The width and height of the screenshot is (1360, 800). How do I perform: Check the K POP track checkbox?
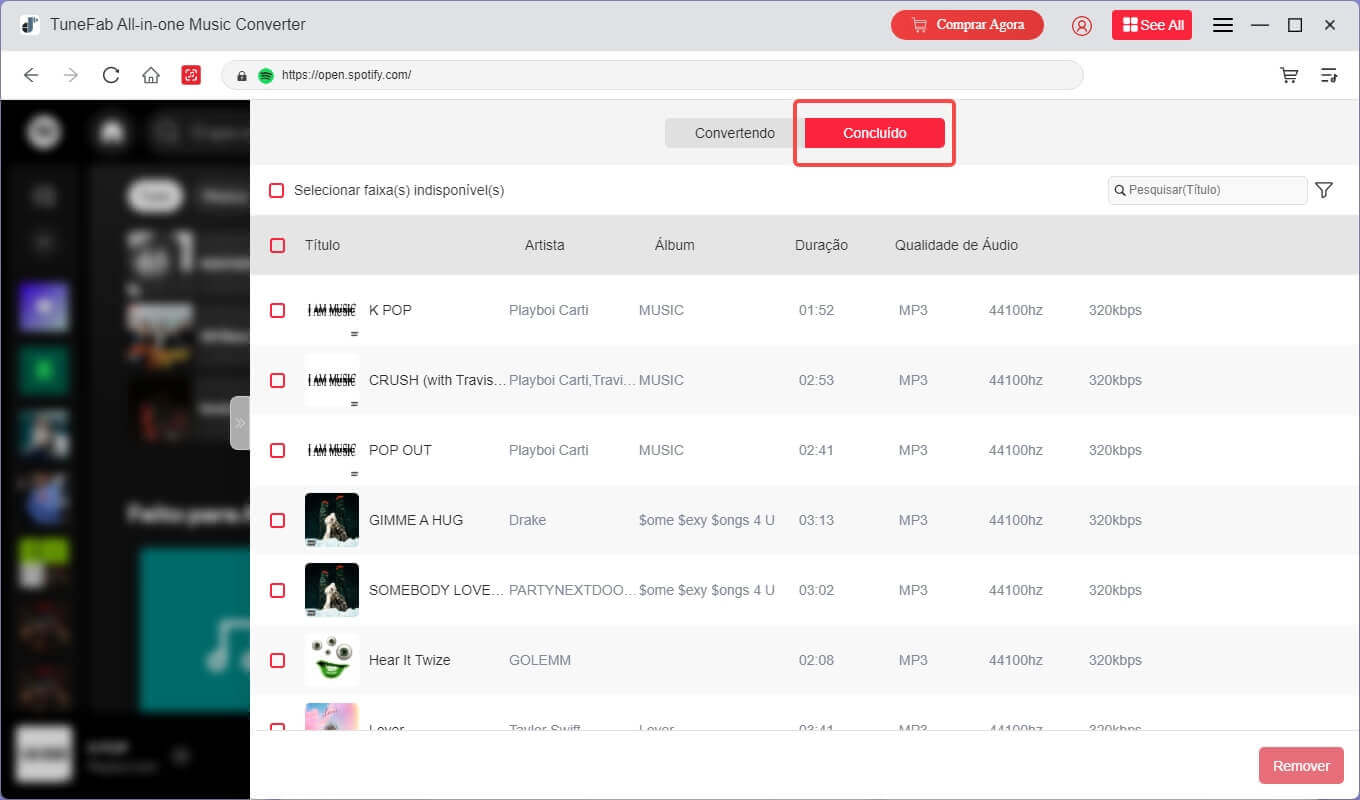277,310
